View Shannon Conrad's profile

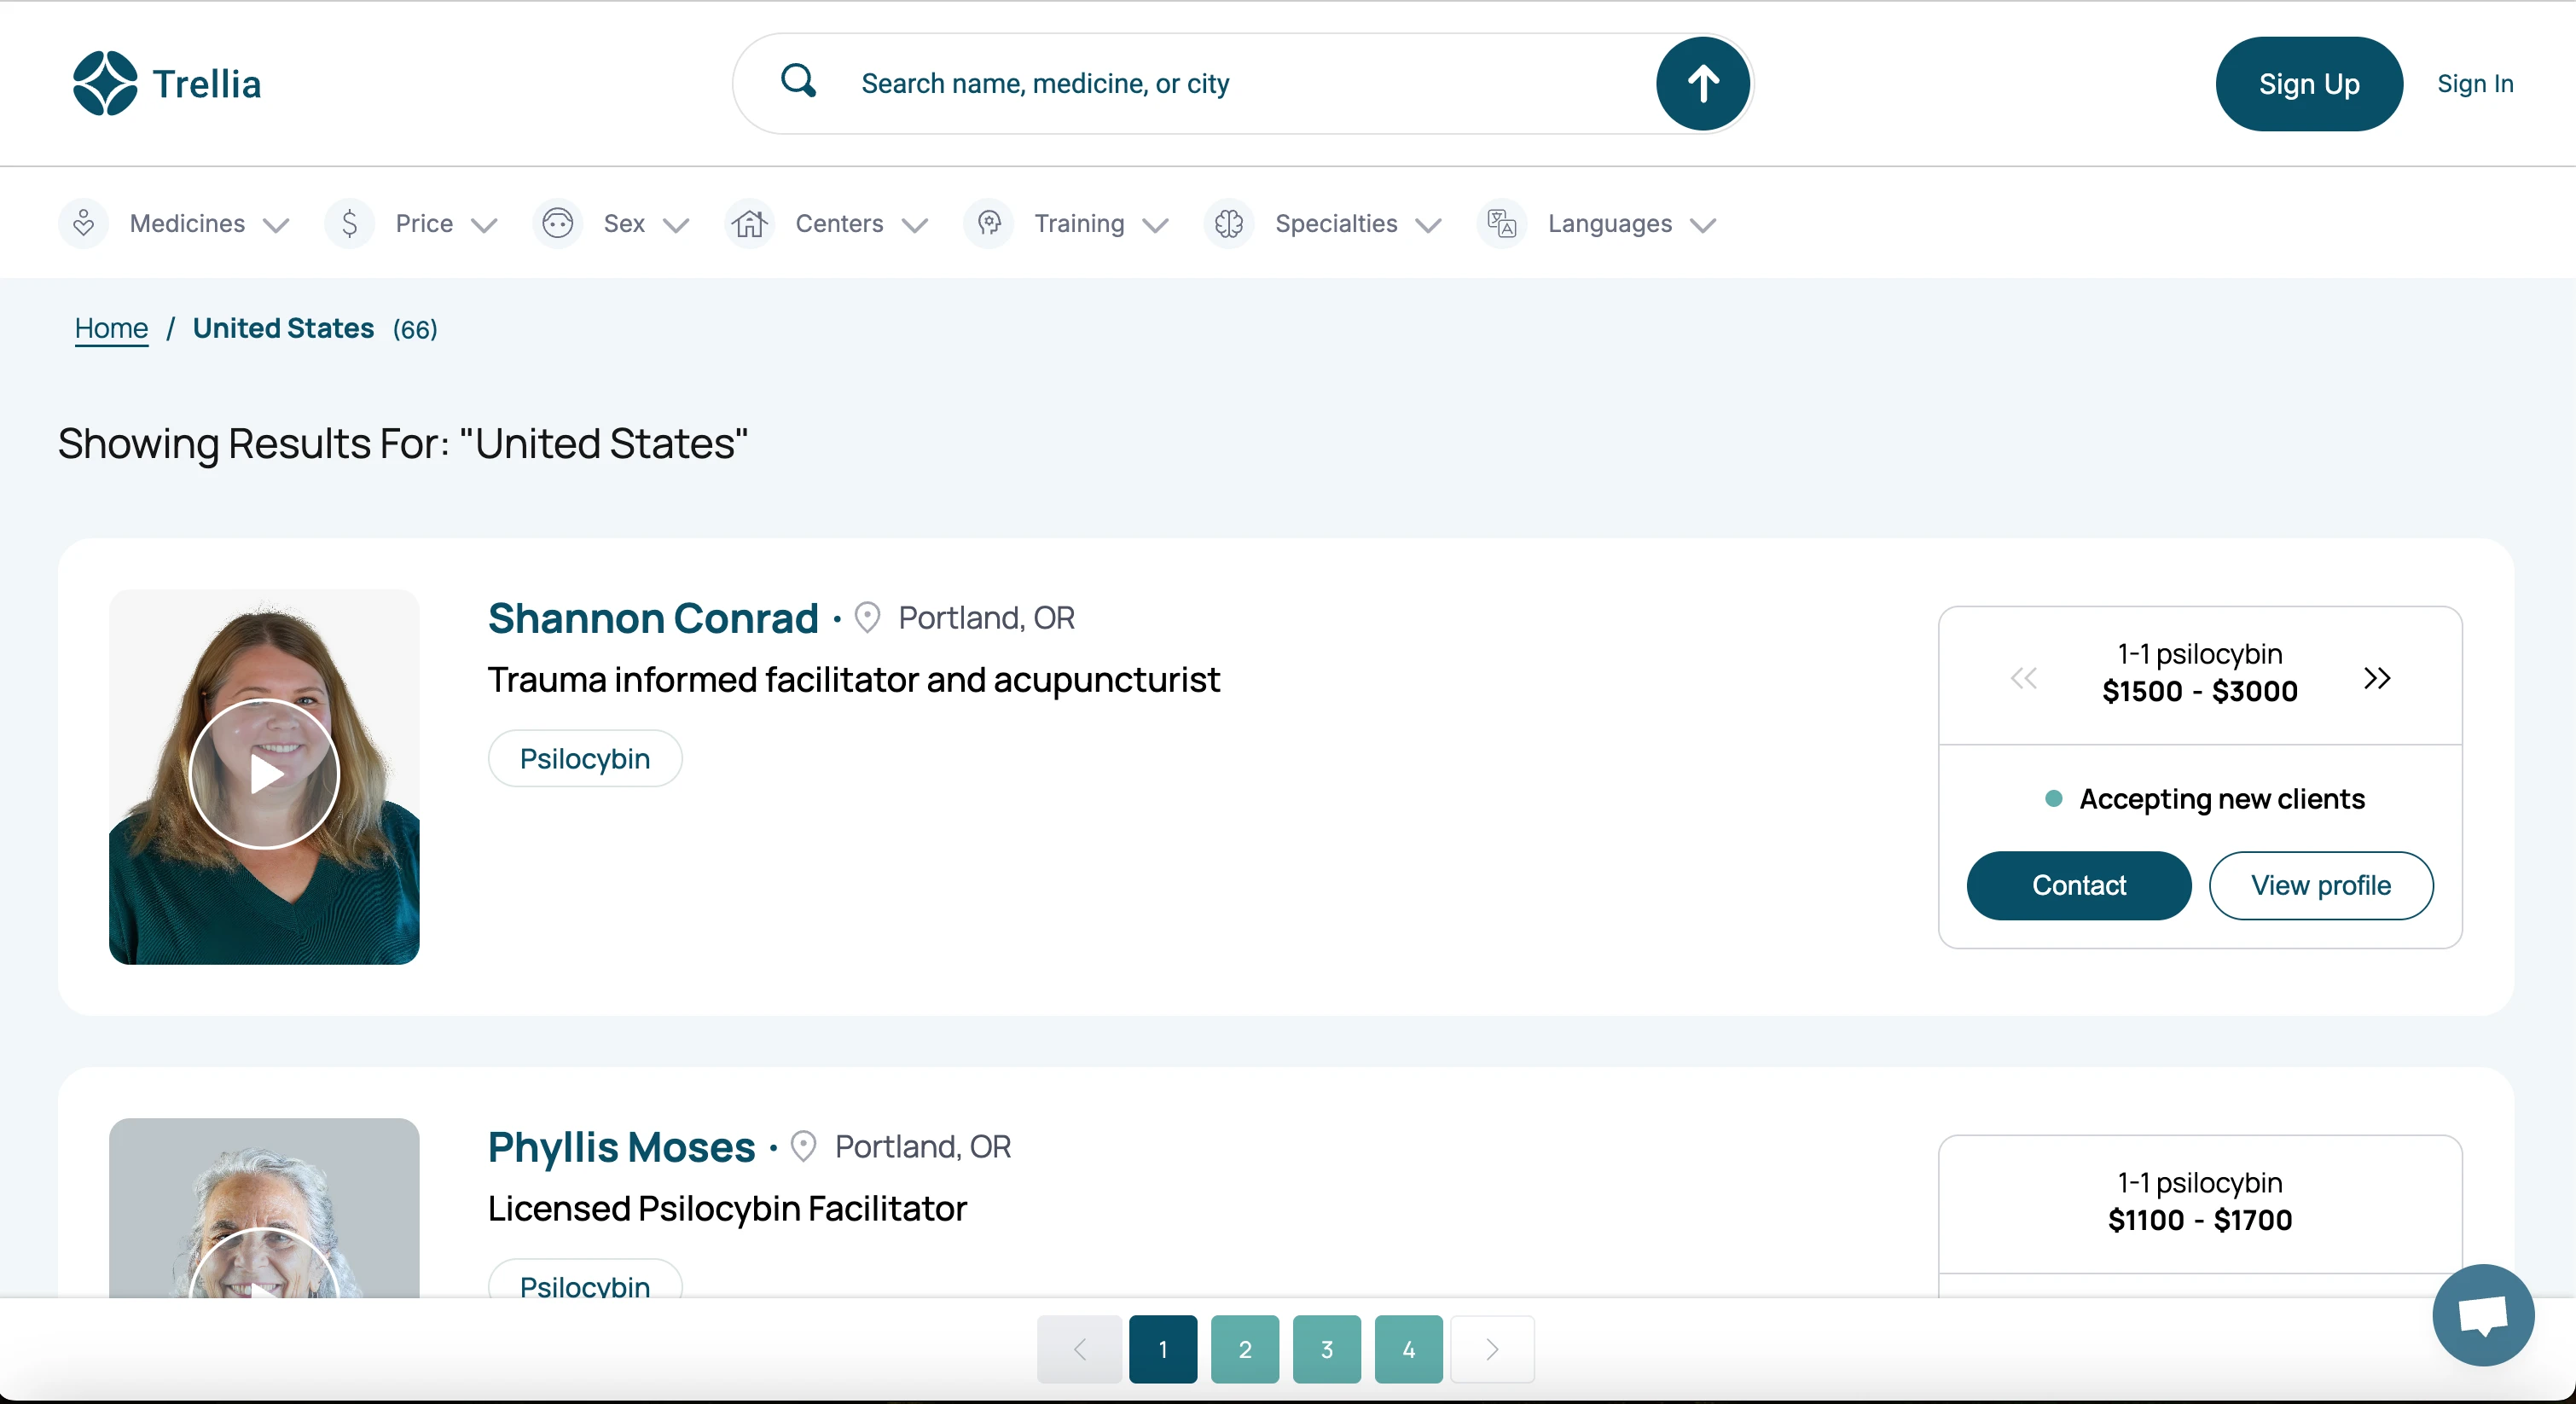pos(2321,885)
